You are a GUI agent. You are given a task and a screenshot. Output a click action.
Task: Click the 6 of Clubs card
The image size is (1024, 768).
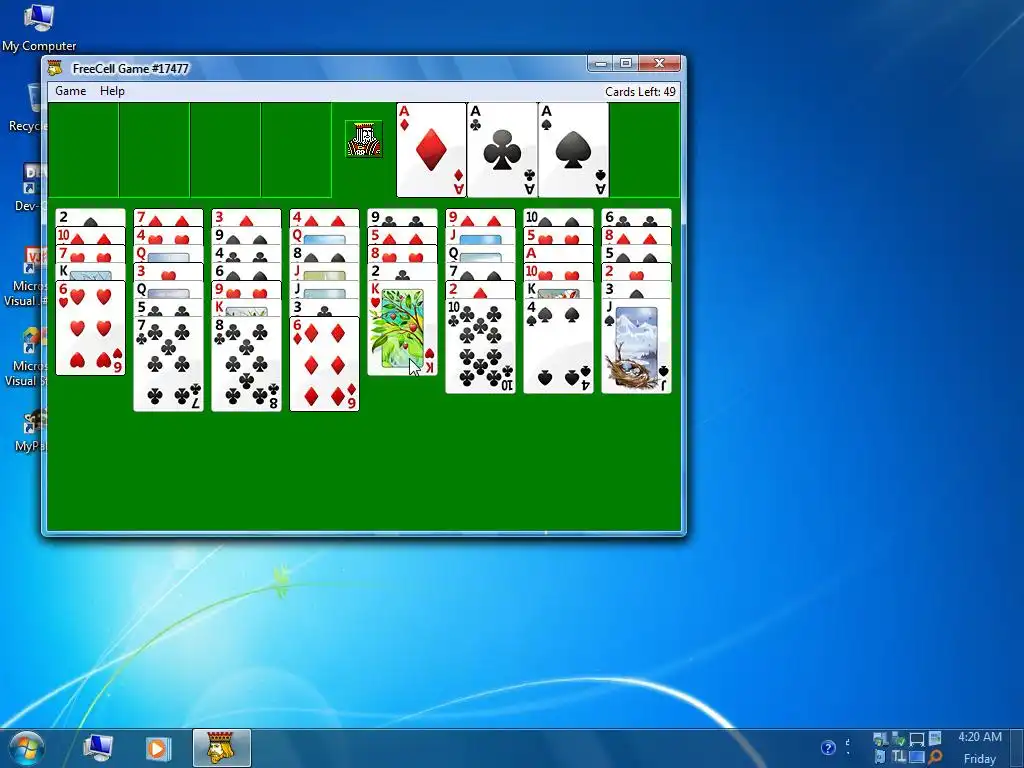(x=637, y=217)
